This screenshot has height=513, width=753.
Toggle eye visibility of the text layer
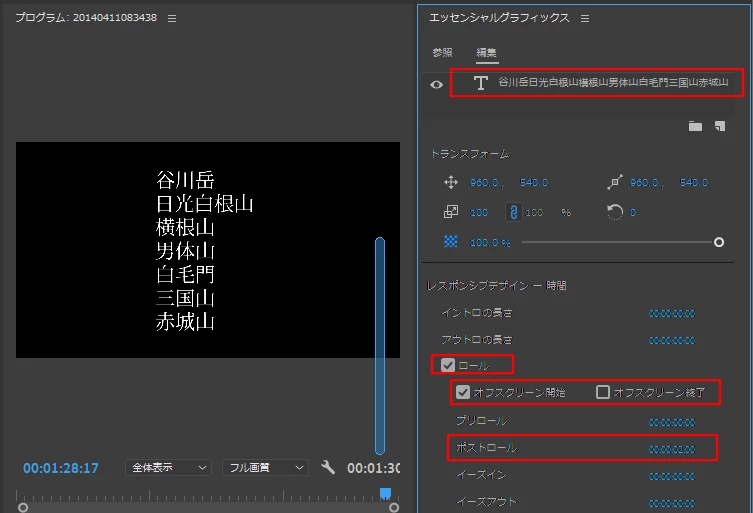[437, 85]
